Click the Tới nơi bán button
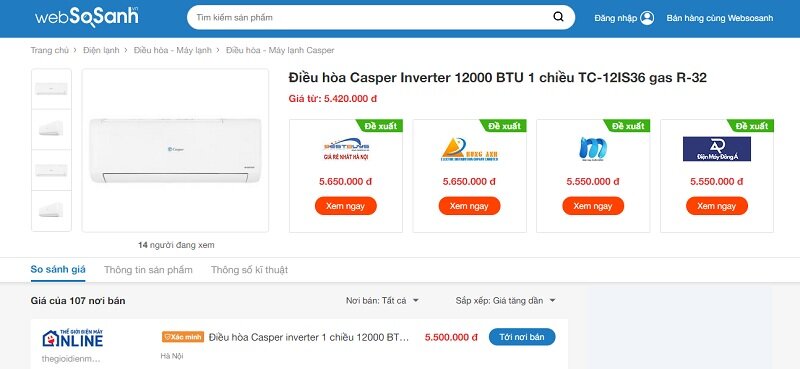The height and width of the screenshot is (369, 800). click(521, 337)
